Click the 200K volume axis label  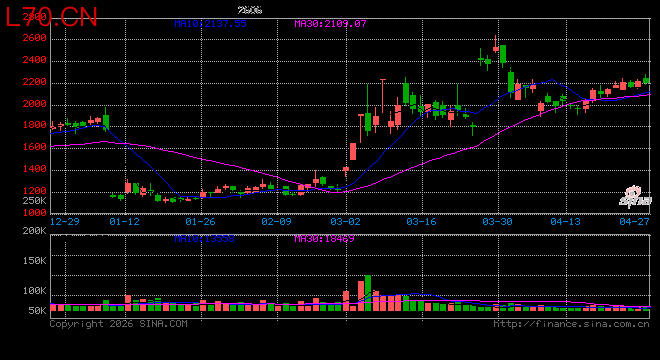pyautogui.click(x=35, y=231)
